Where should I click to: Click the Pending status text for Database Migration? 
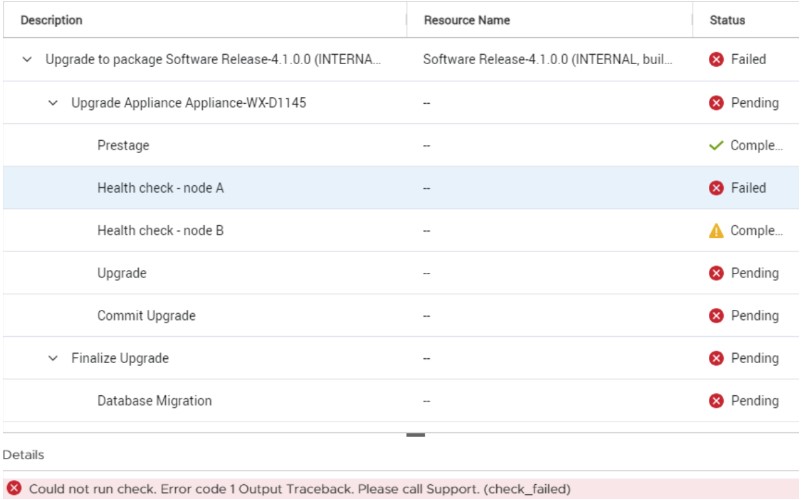pos(755,401)
